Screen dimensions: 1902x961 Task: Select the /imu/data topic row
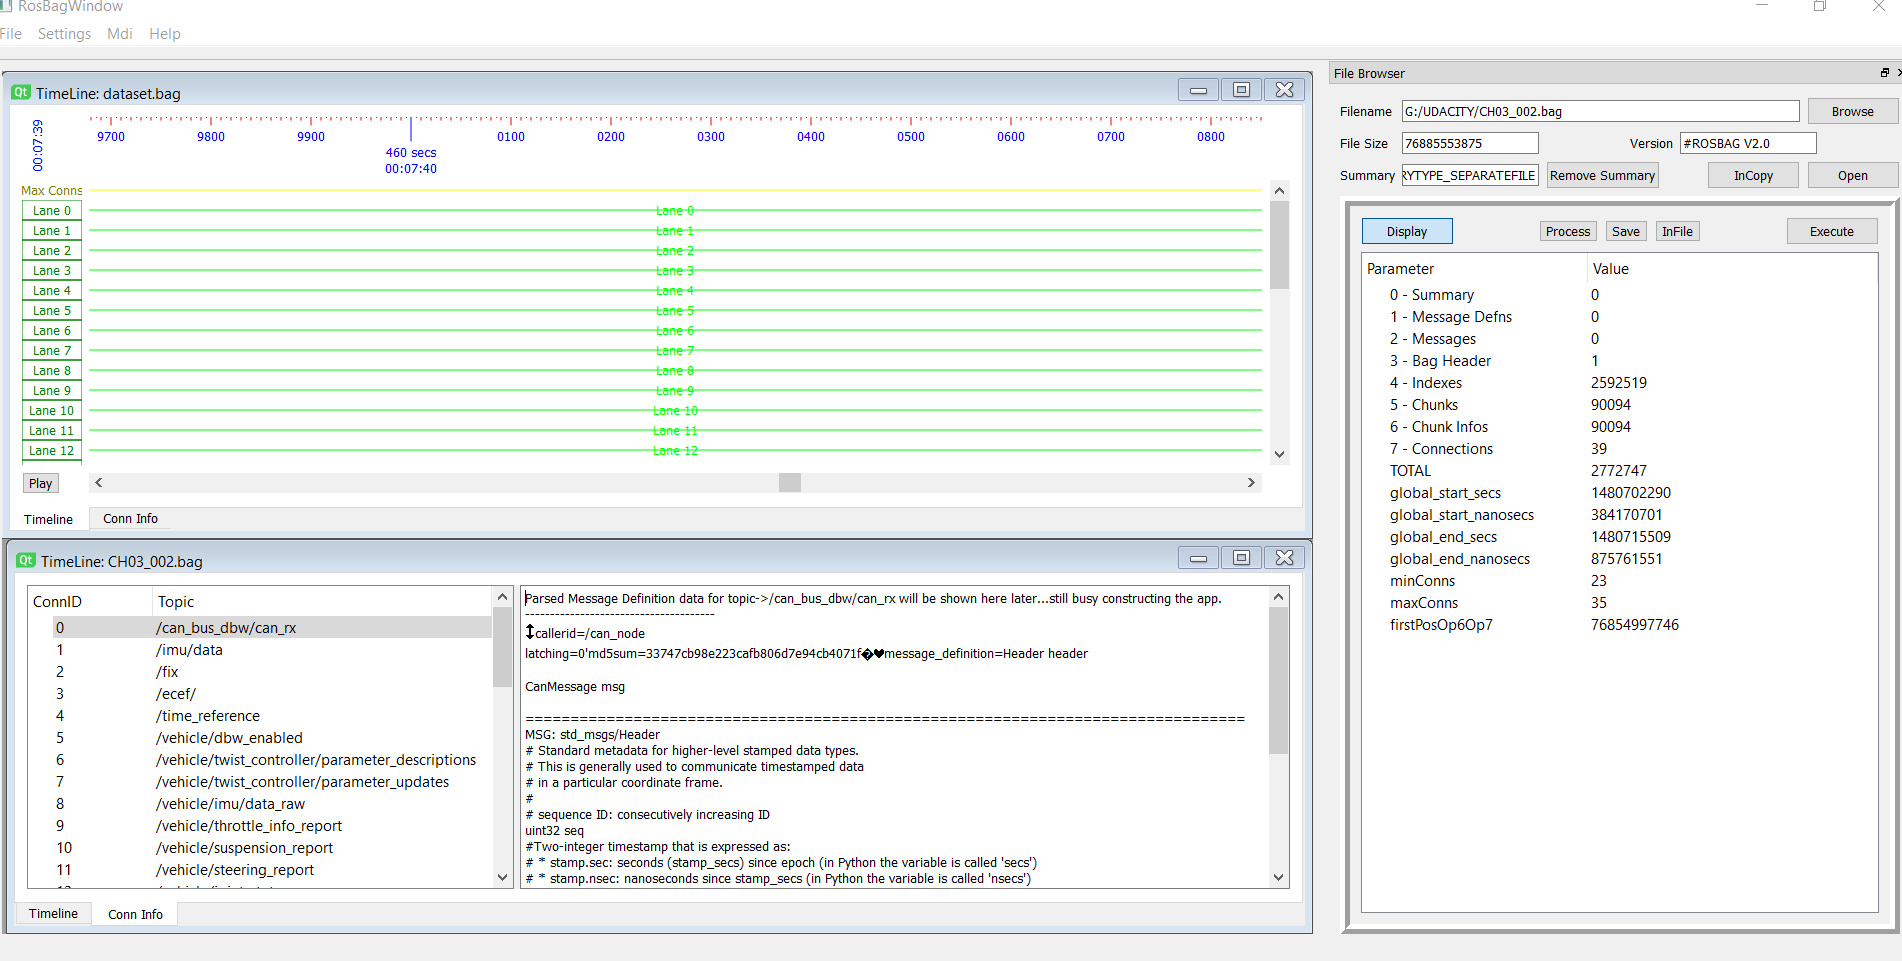point(190,650)
